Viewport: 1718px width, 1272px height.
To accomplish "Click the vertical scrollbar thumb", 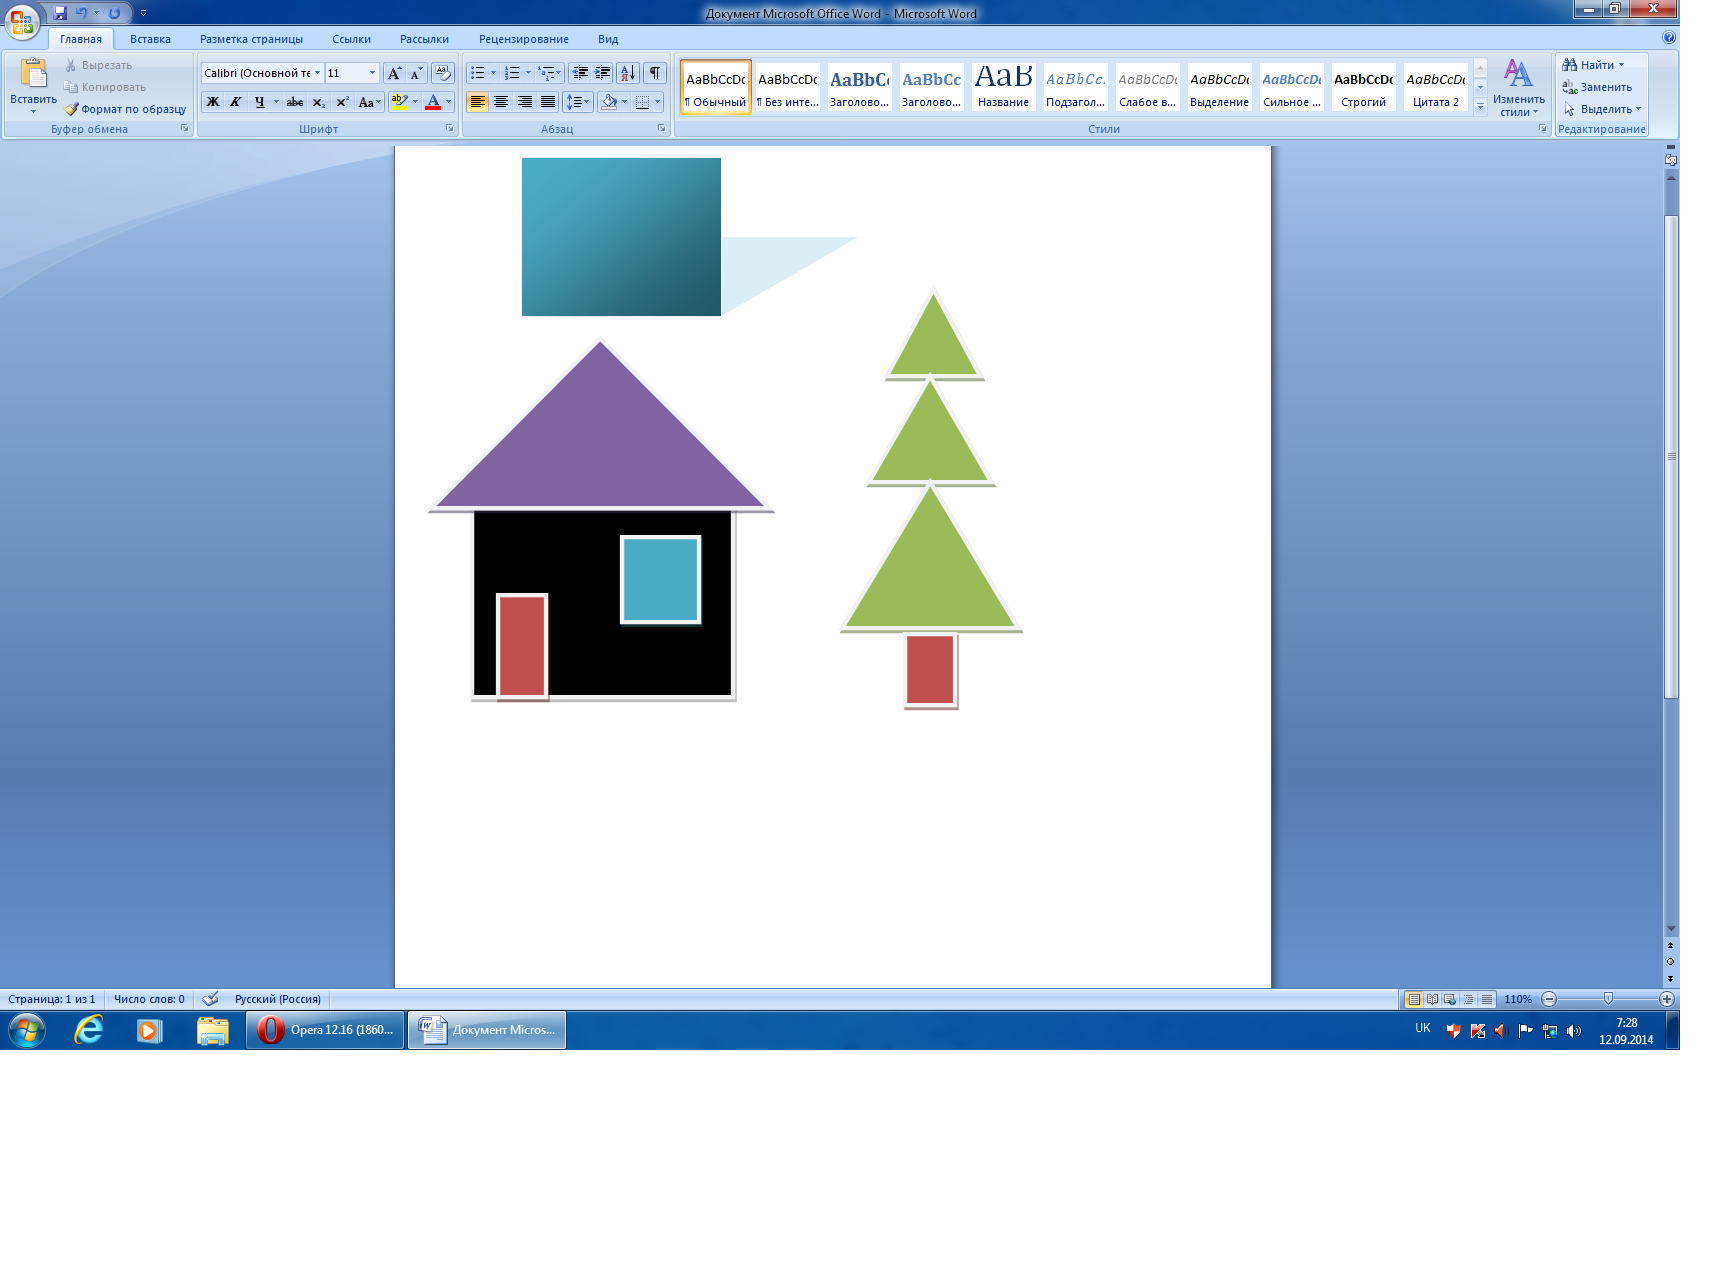I will [x=1671, y=455].
